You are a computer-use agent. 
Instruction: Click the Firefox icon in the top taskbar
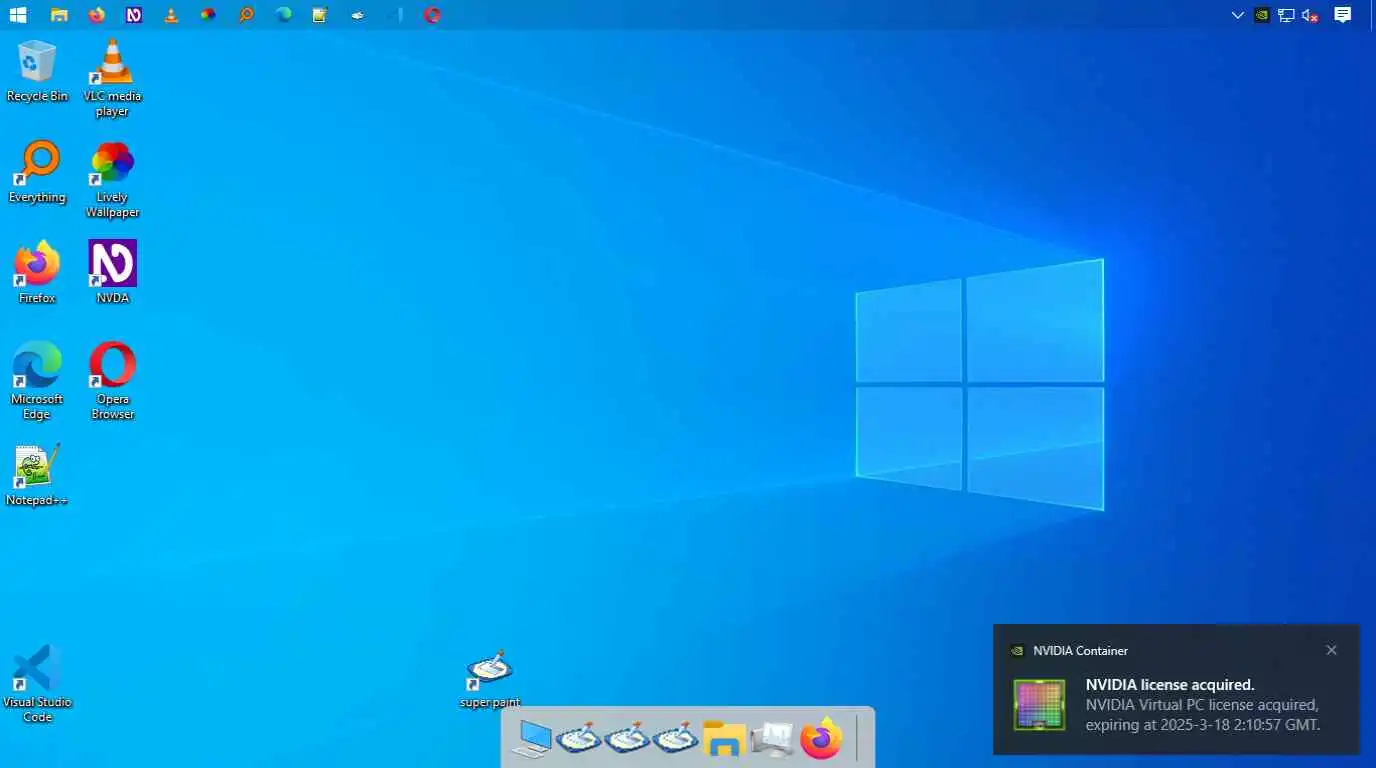pos(96,15)
